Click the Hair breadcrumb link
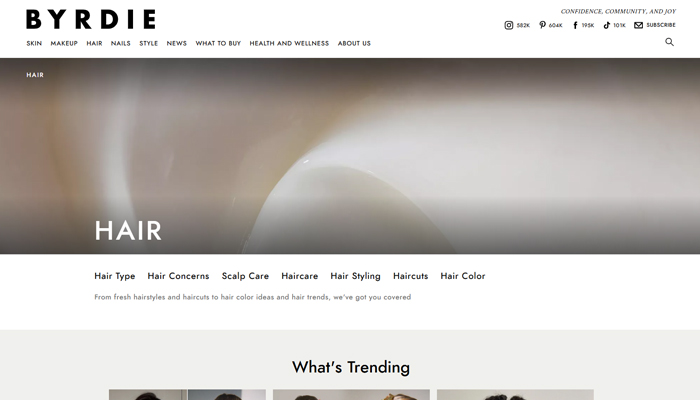Image resolution: width=700 pixels, height=400 pixels. pos(35,75)
